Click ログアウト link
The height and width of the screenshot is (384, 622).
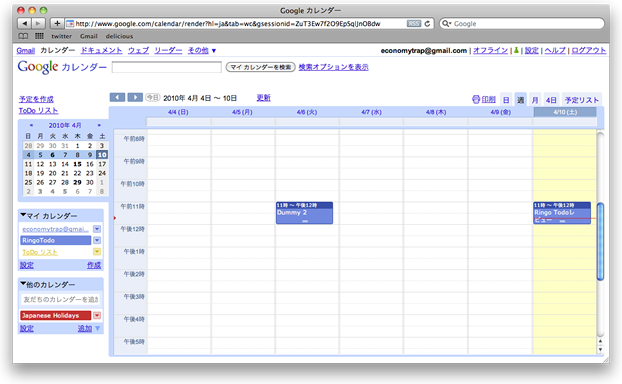(589, 50)
